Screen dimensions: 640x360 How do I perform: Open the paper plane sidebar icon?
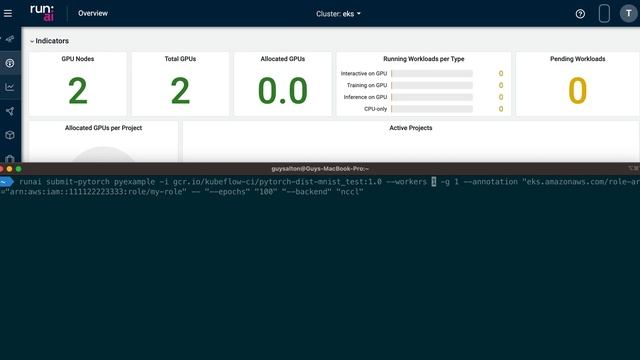coord(10,111)
